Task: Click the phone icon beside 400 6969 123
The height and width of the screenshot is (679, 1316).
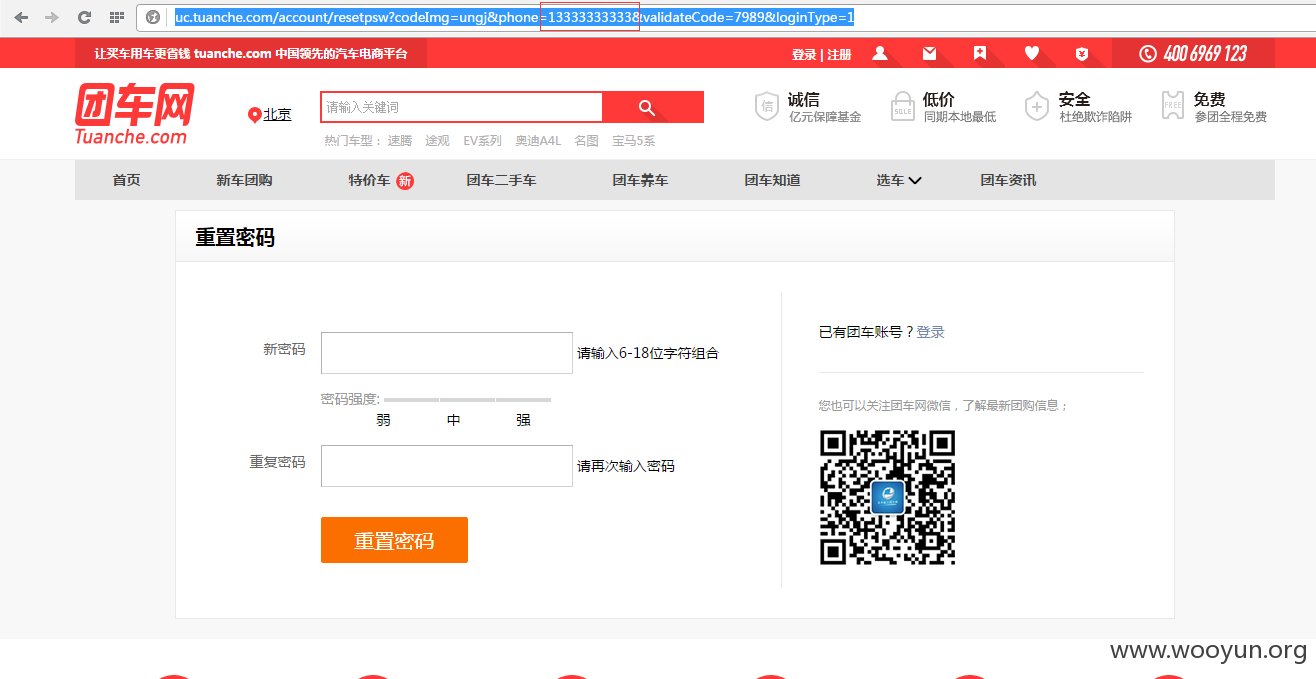Action: pyautogui.click(x=1147, y=53)
